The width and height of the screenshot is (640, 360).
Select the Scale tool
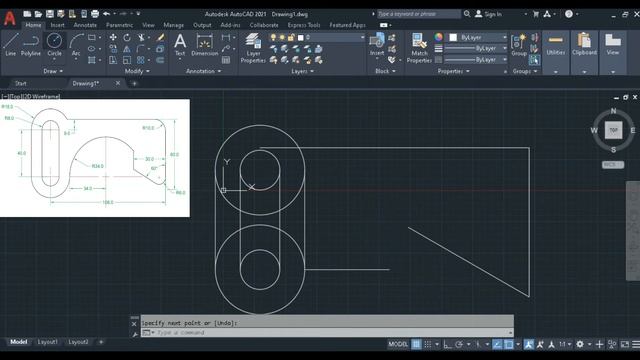click(127, 60)
